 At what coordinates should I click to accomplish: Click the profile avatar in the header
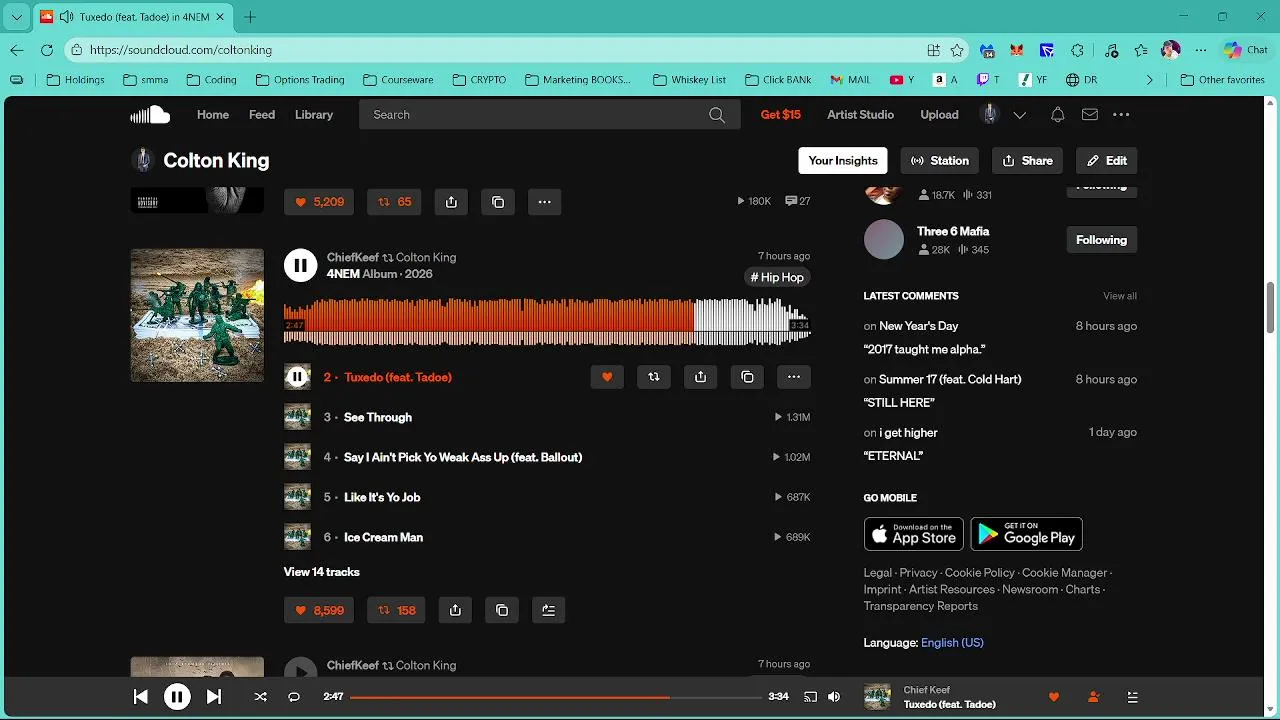[x=990, y=115]
